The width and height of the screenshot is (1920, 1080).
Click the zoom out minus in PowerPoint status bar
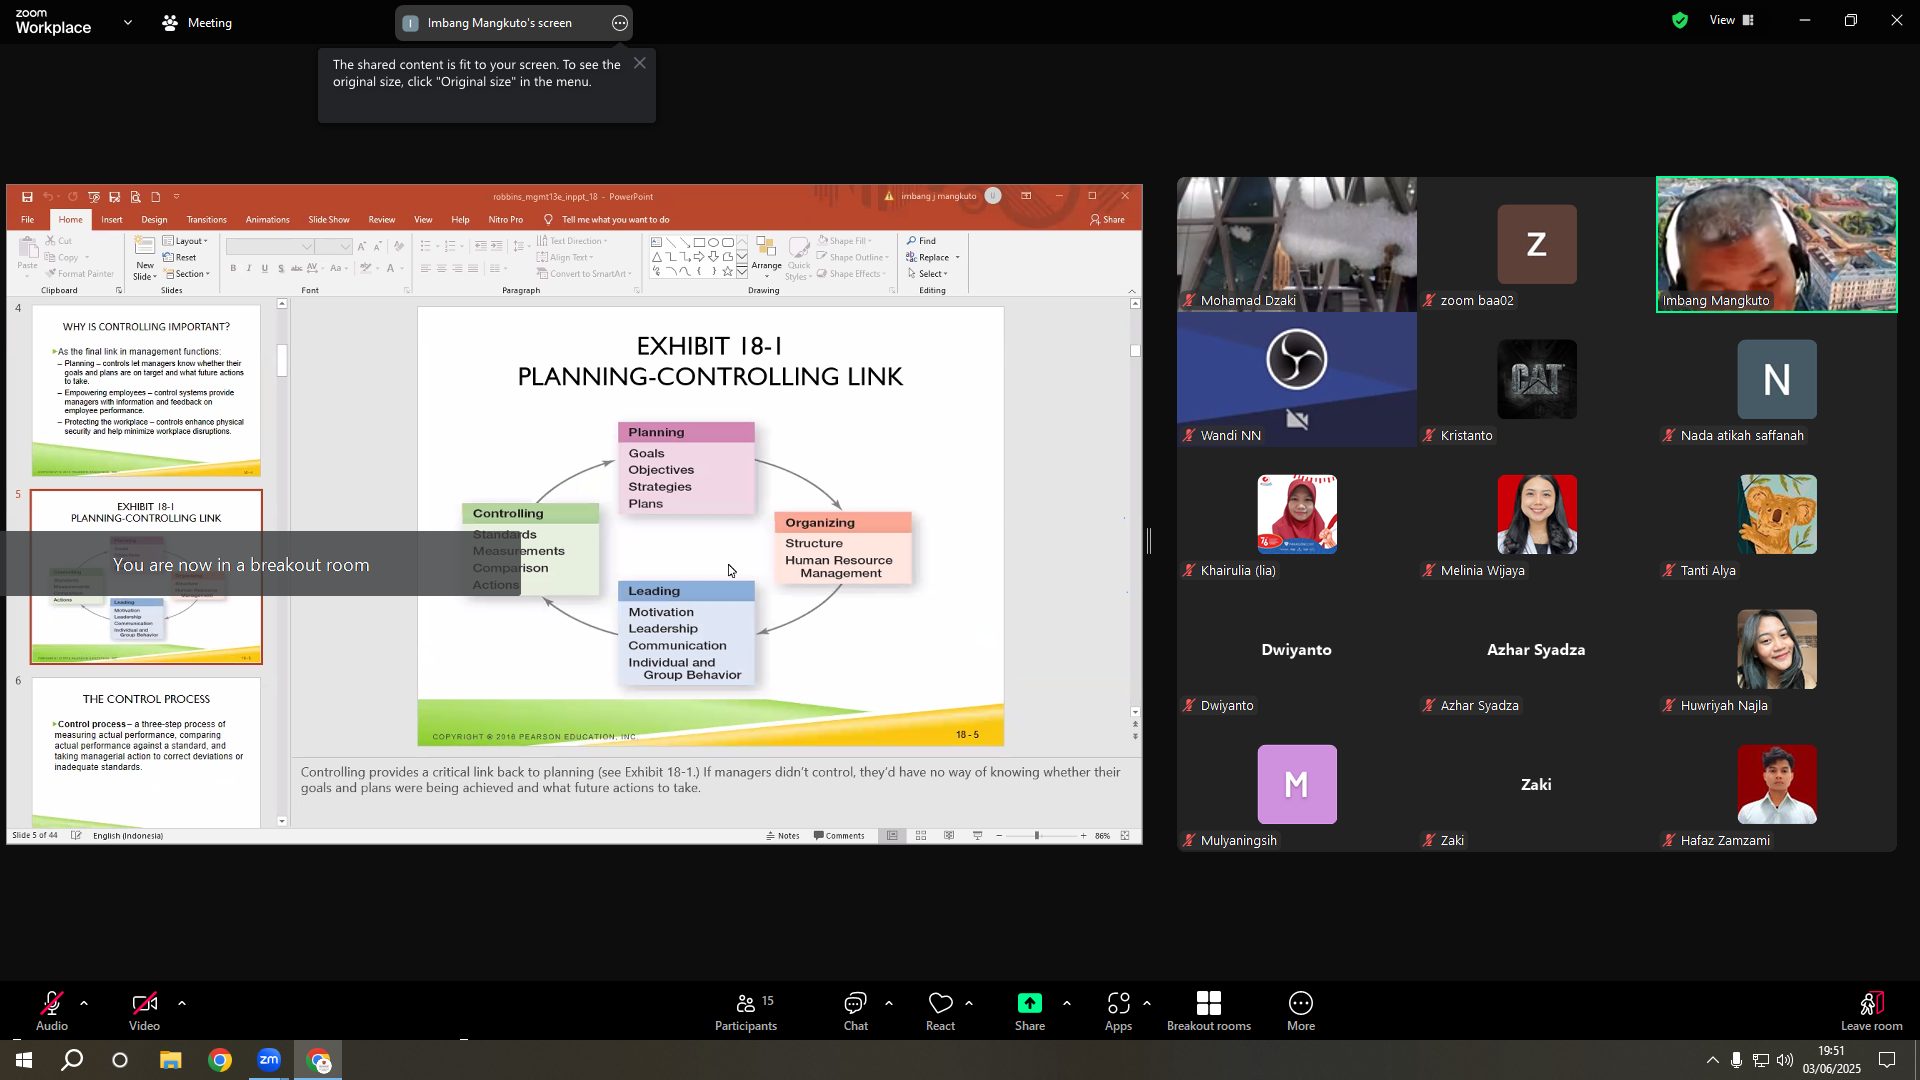tap(999, 836)
